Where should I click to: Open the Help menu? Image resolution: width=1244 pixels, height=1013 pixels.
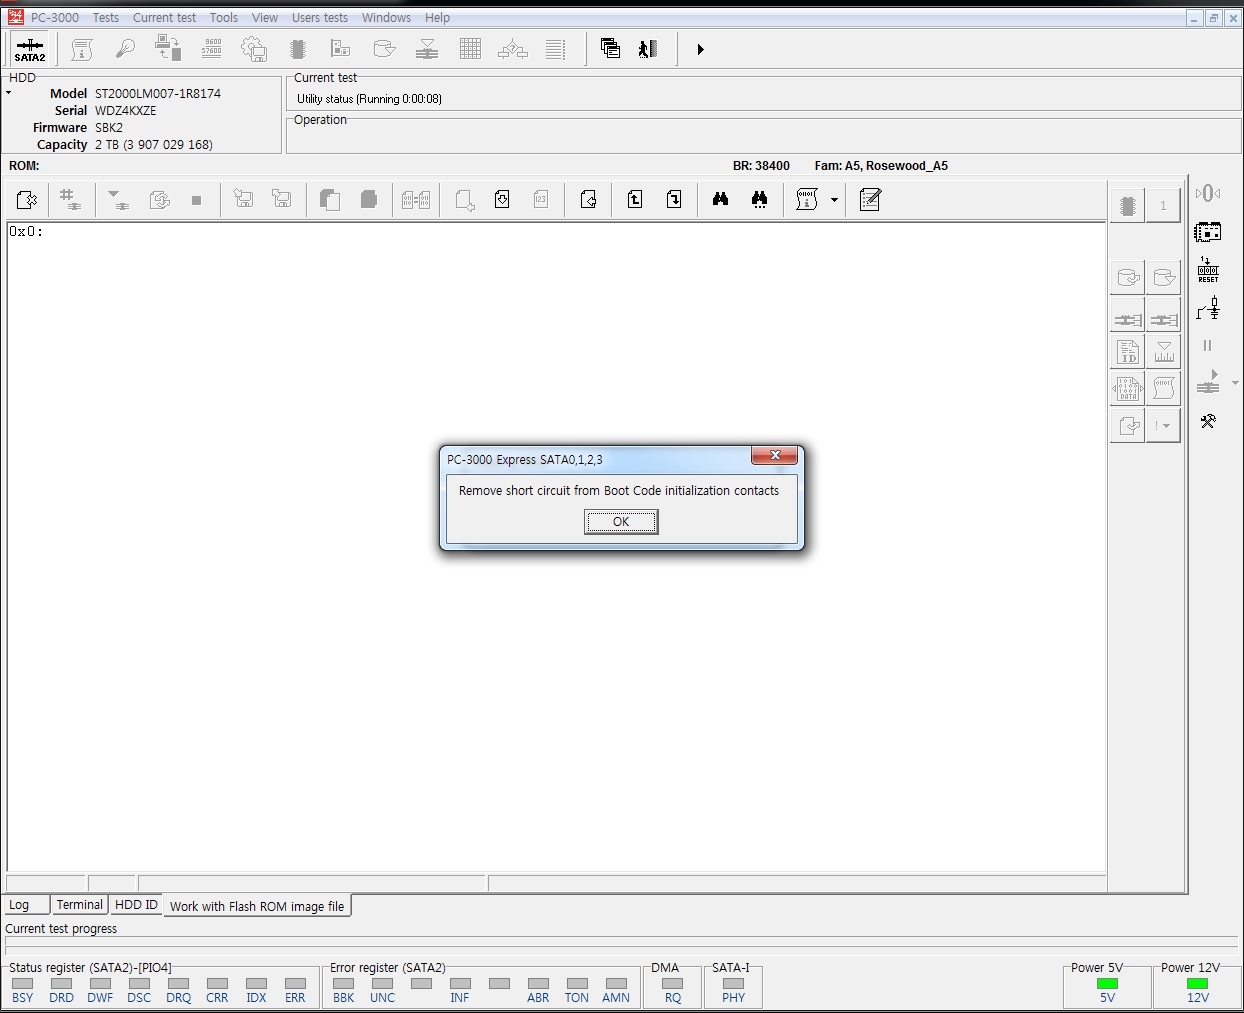437,17
